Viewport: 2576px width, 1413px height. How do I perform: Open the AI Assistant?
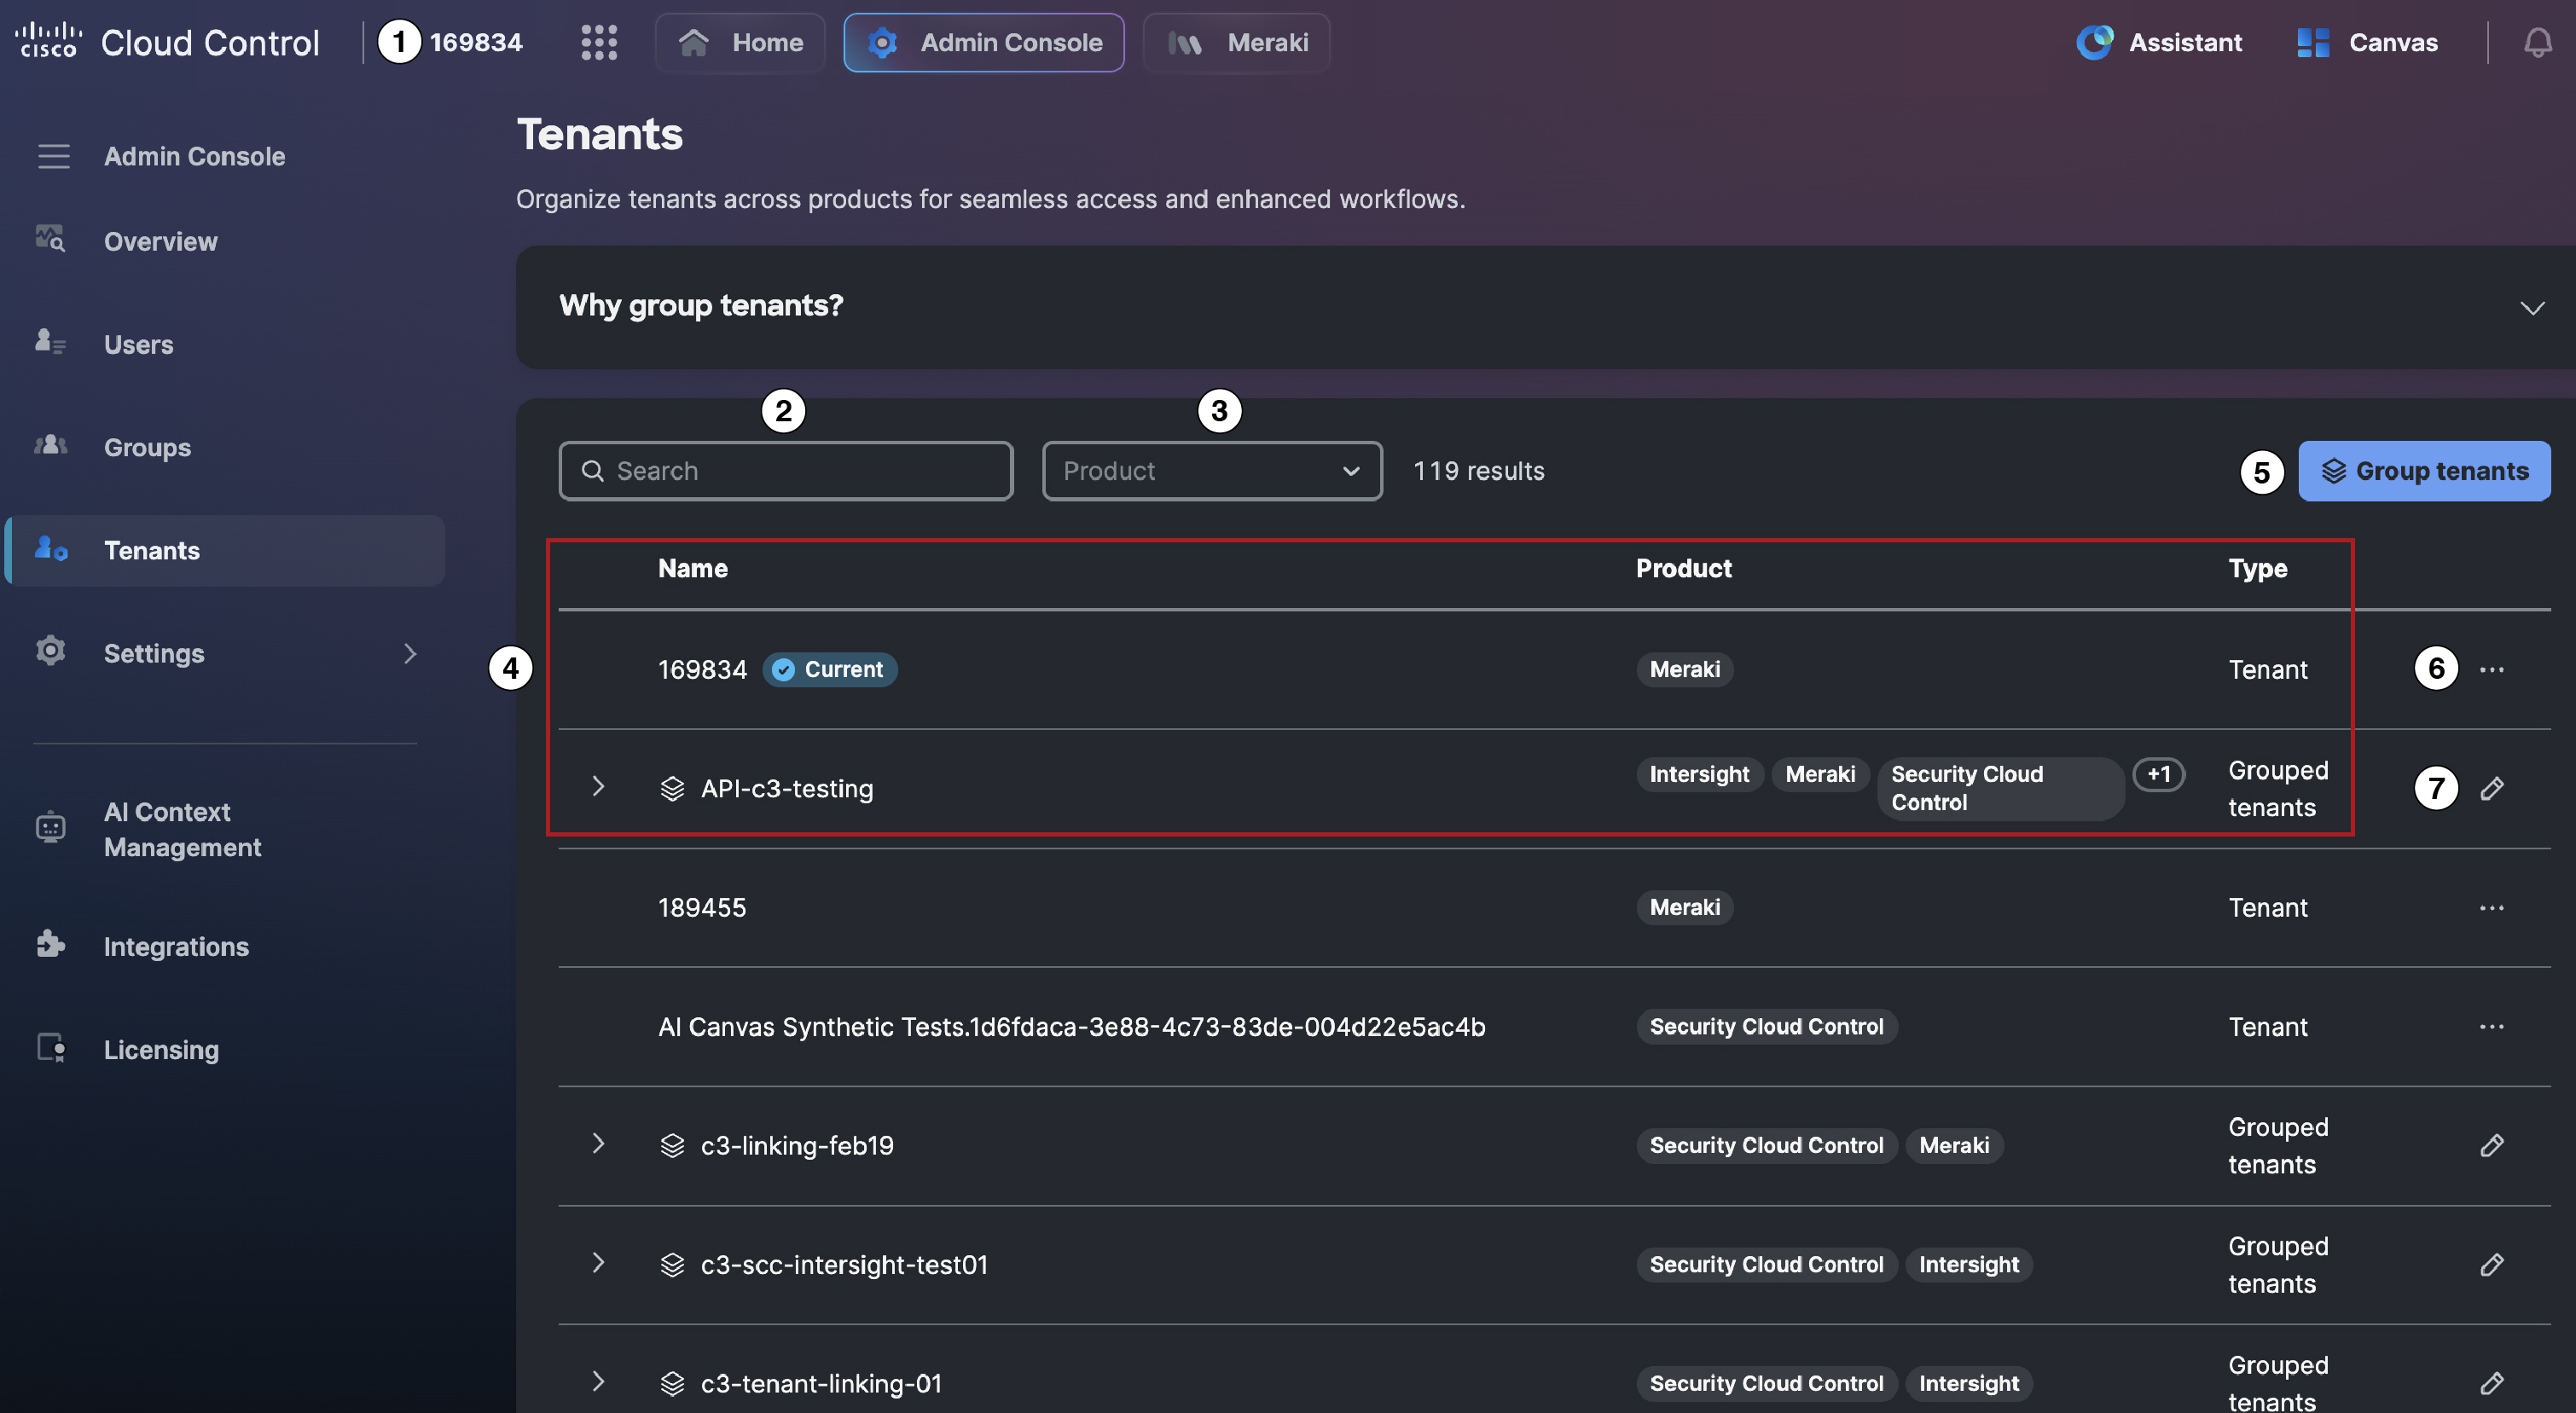2159,42
